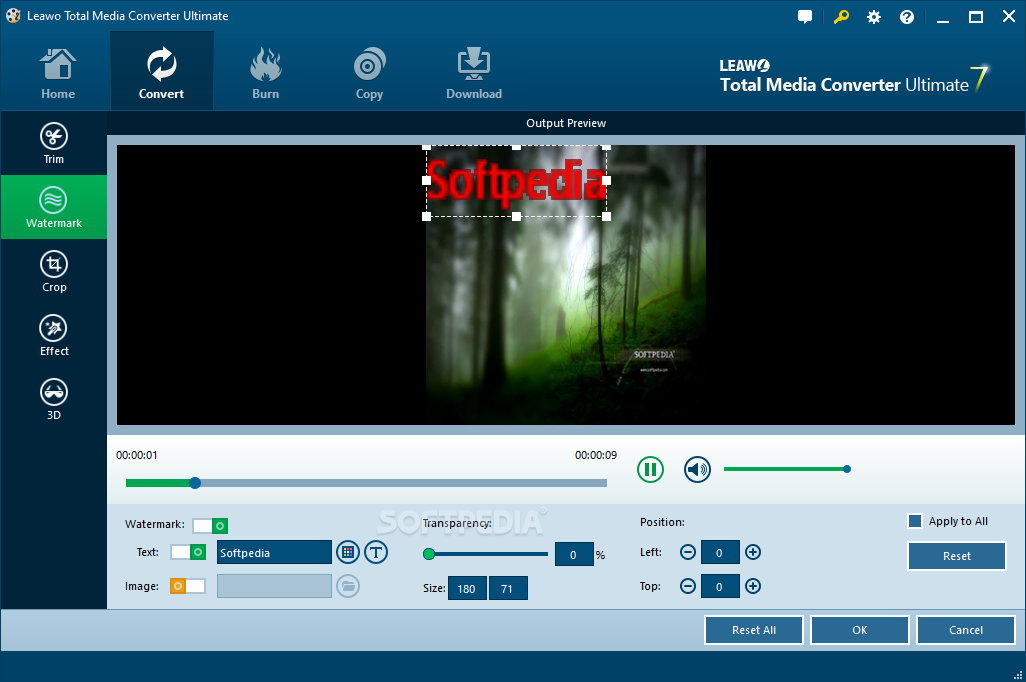Open the Effect tool in sidebar
The width and height of the screenshot is (1026, 682).
click(x=54, y=335)
